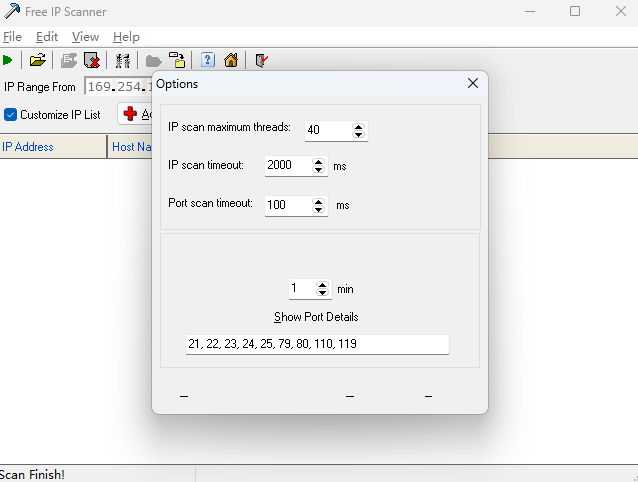638x482 pixels.
Task: Decrease the minutes spinner value
Action: click(x=323, y=293)
